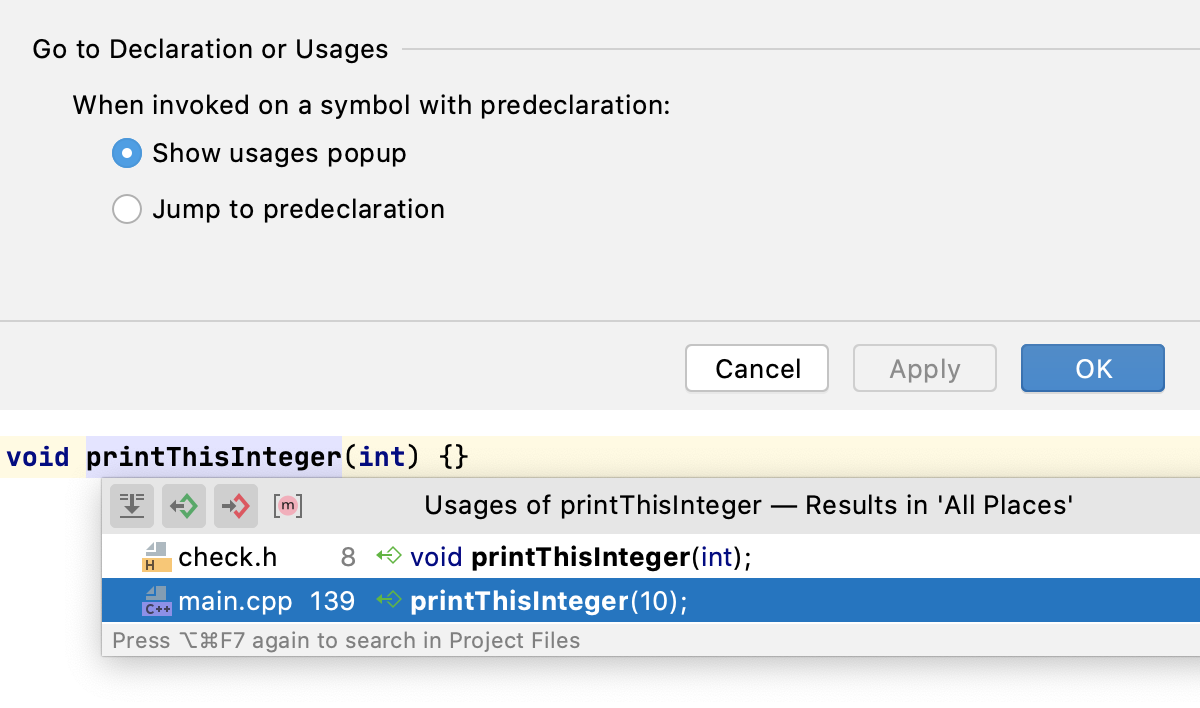Click the autoscroll-to-source toolbar icon
Image resolution: width=1200 pixels, height=708 pixels.
(x=132, y=506)
